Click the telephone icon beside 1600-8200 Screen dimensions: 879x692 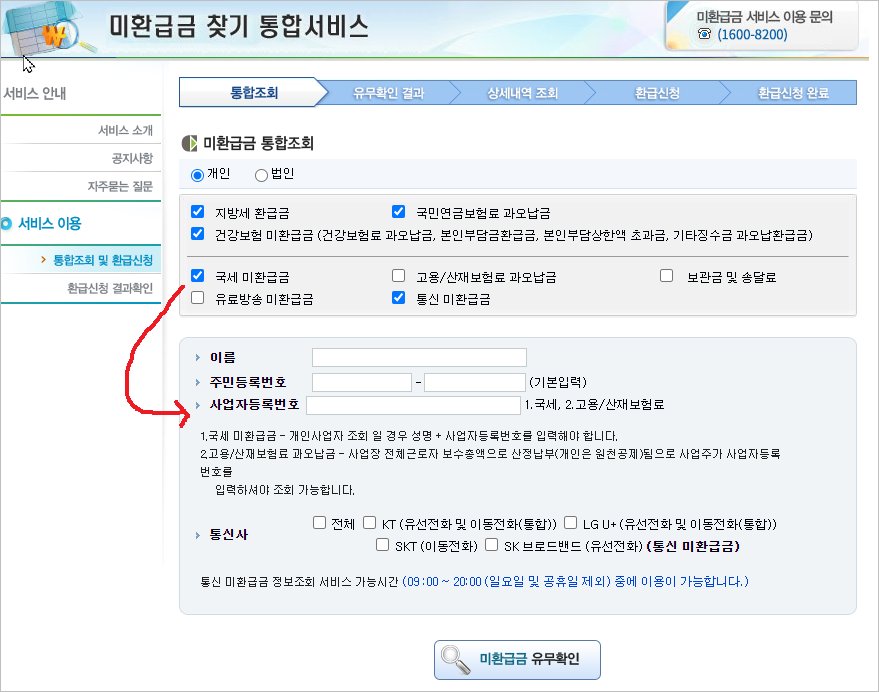(x=705, y=35)
